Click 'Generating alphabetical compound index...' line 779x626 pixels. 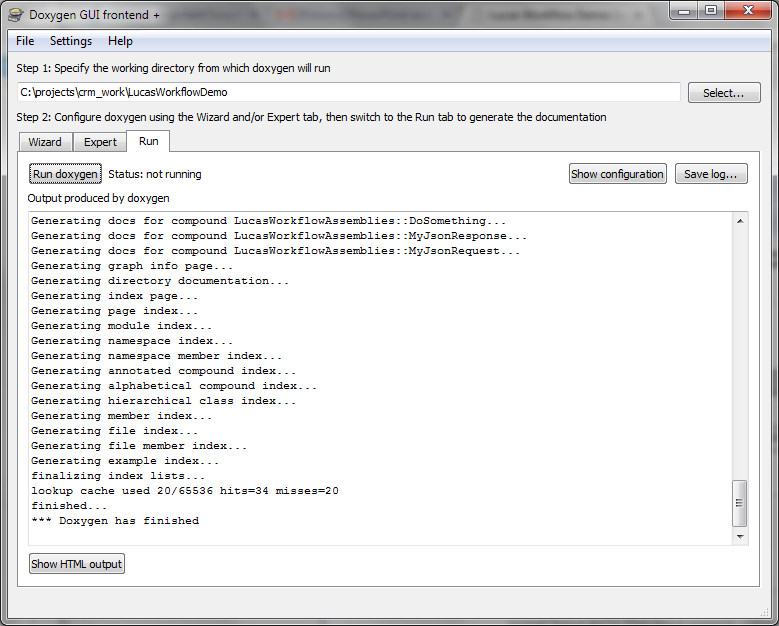pyautogui.click(x=174, y=386)
